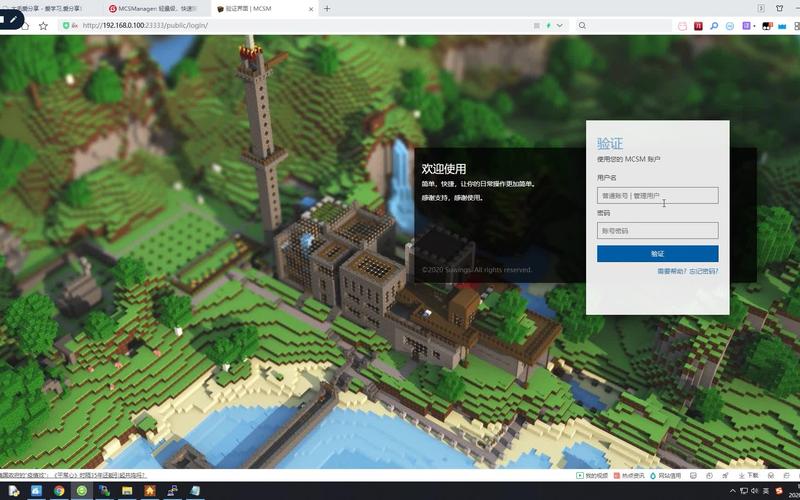
Task: Open the skin (shirt) icon in the title bar
Action: click(780, 8)
